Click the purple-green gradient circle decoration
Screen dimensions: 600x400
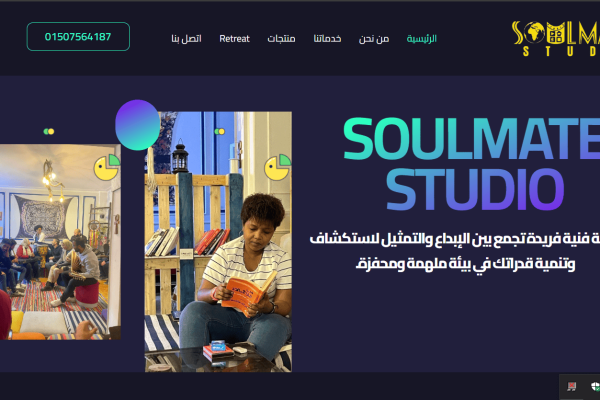138,125
